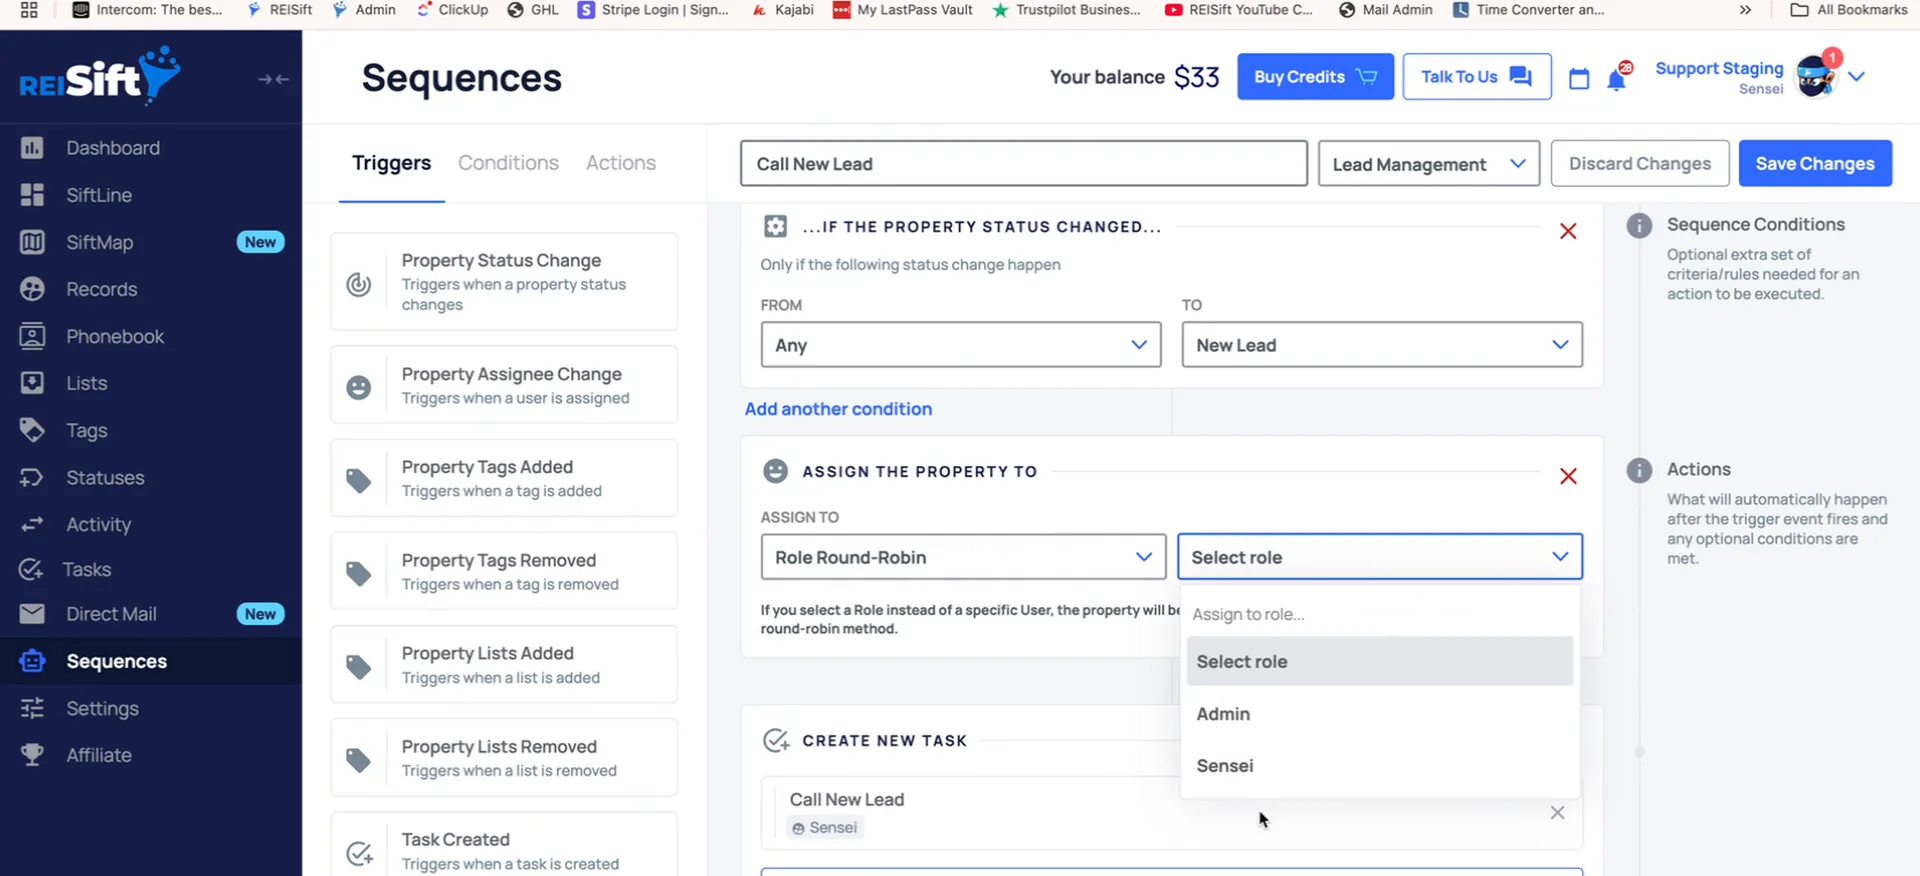
Task: Open the Lead Management folder dropdown
Action: point(1429,164)
